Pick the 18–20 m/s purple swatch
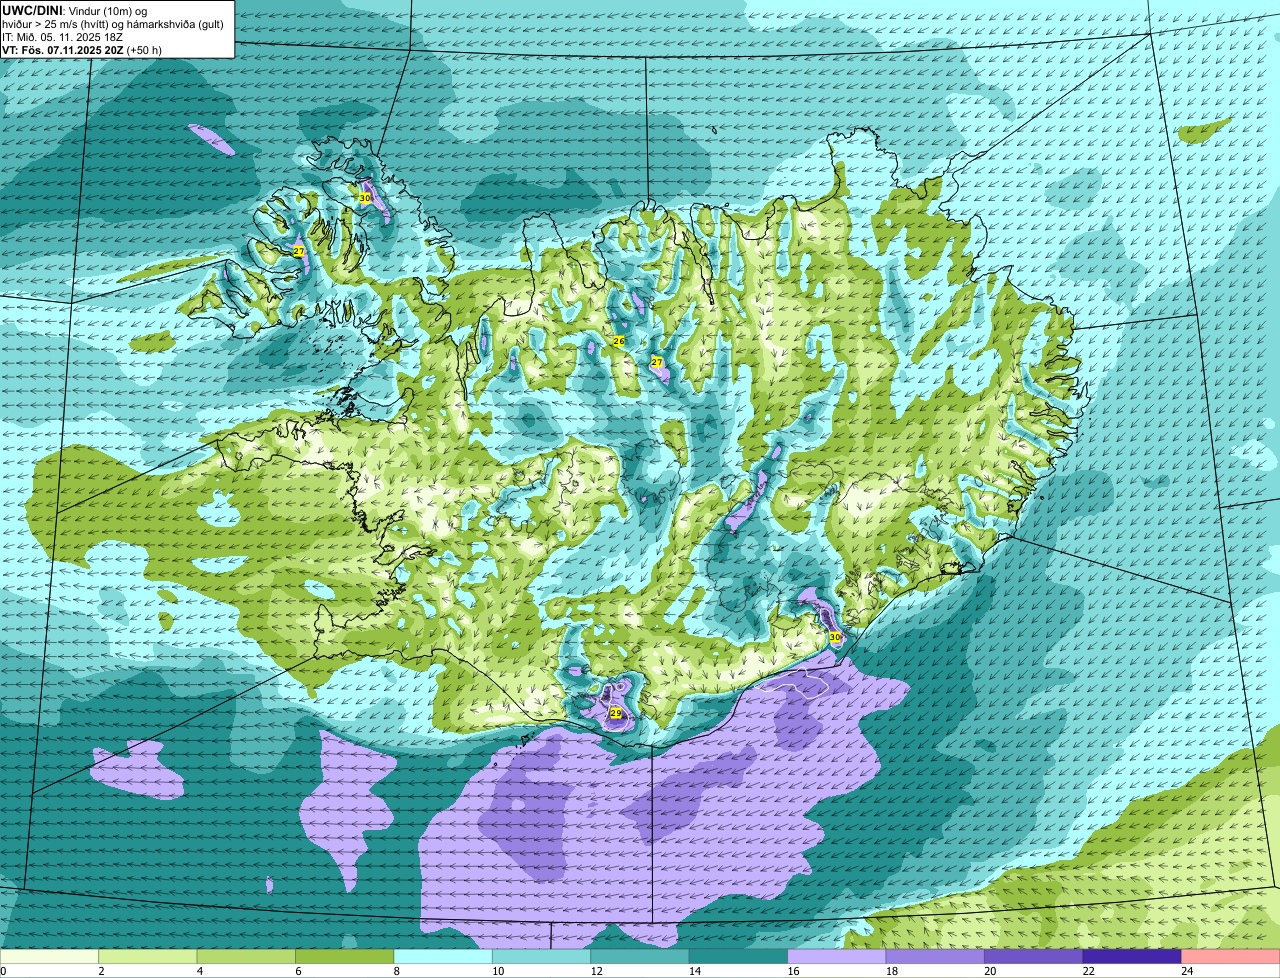This screenshot has height=978, width=1280. point(936,956)
